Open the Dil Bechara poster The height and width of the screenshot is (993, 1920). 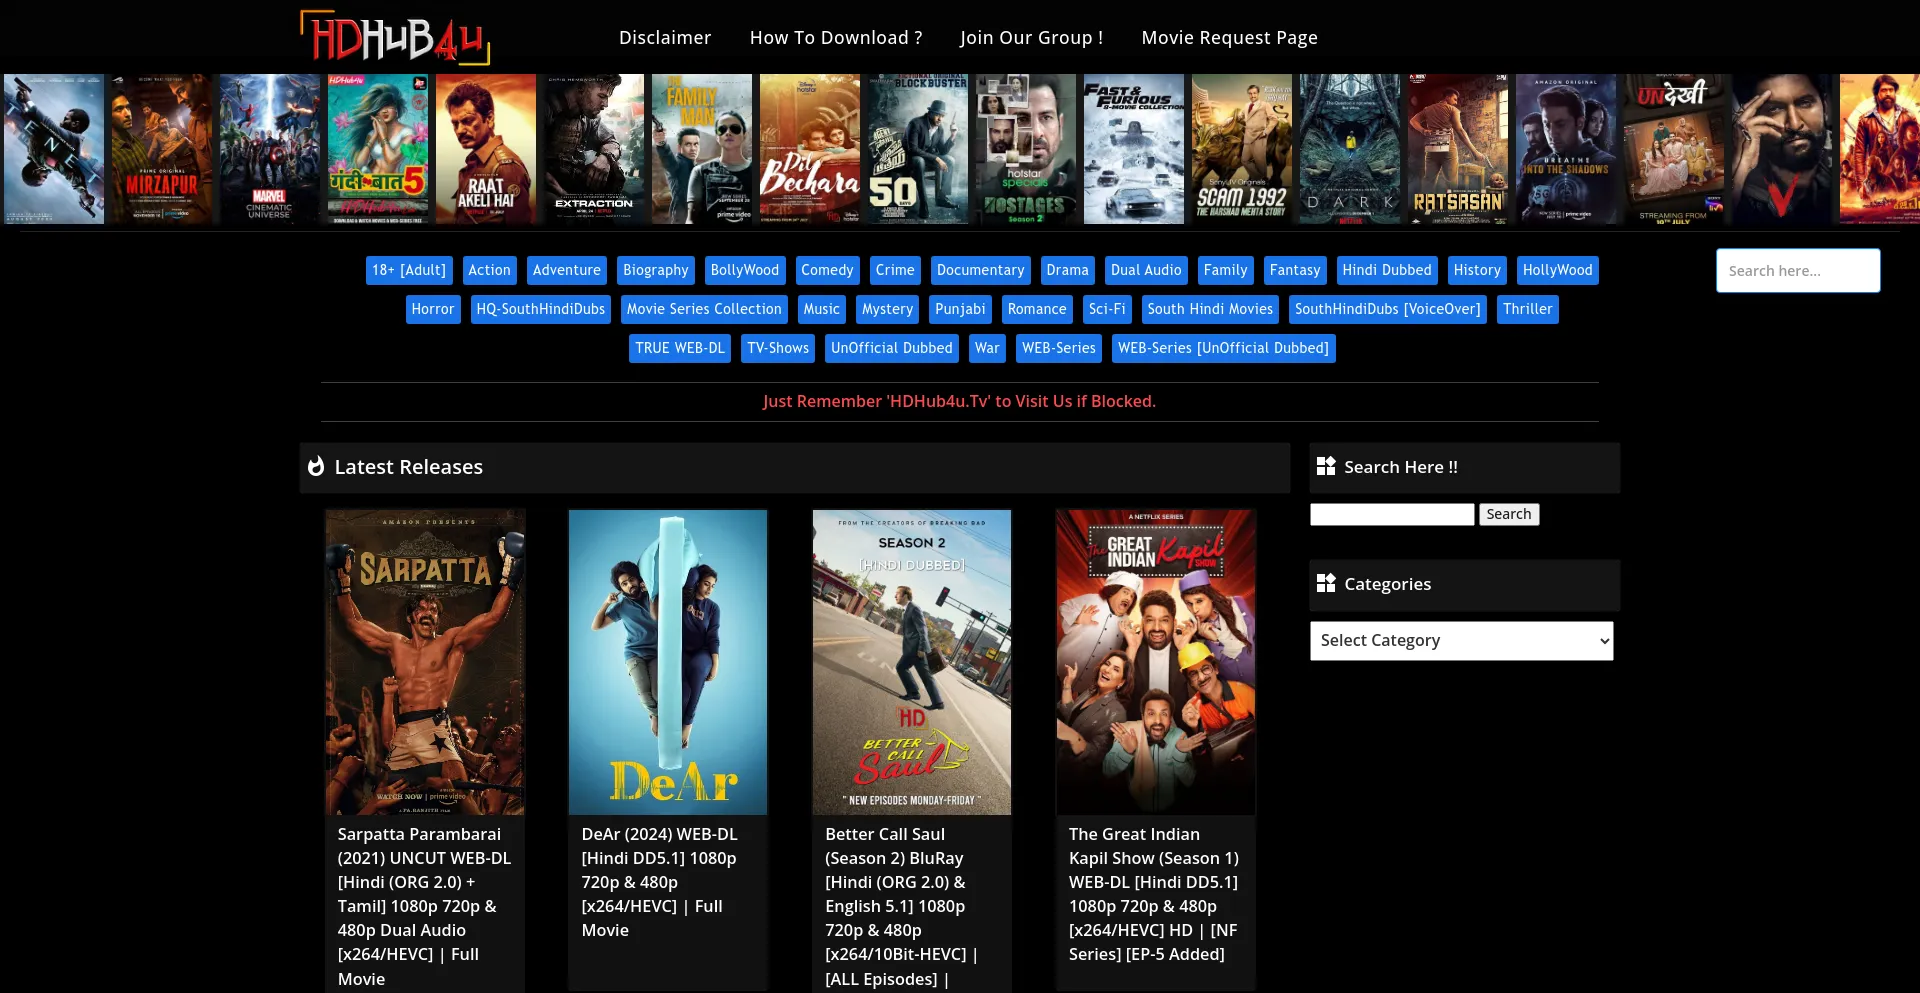[x=810, y=149]
